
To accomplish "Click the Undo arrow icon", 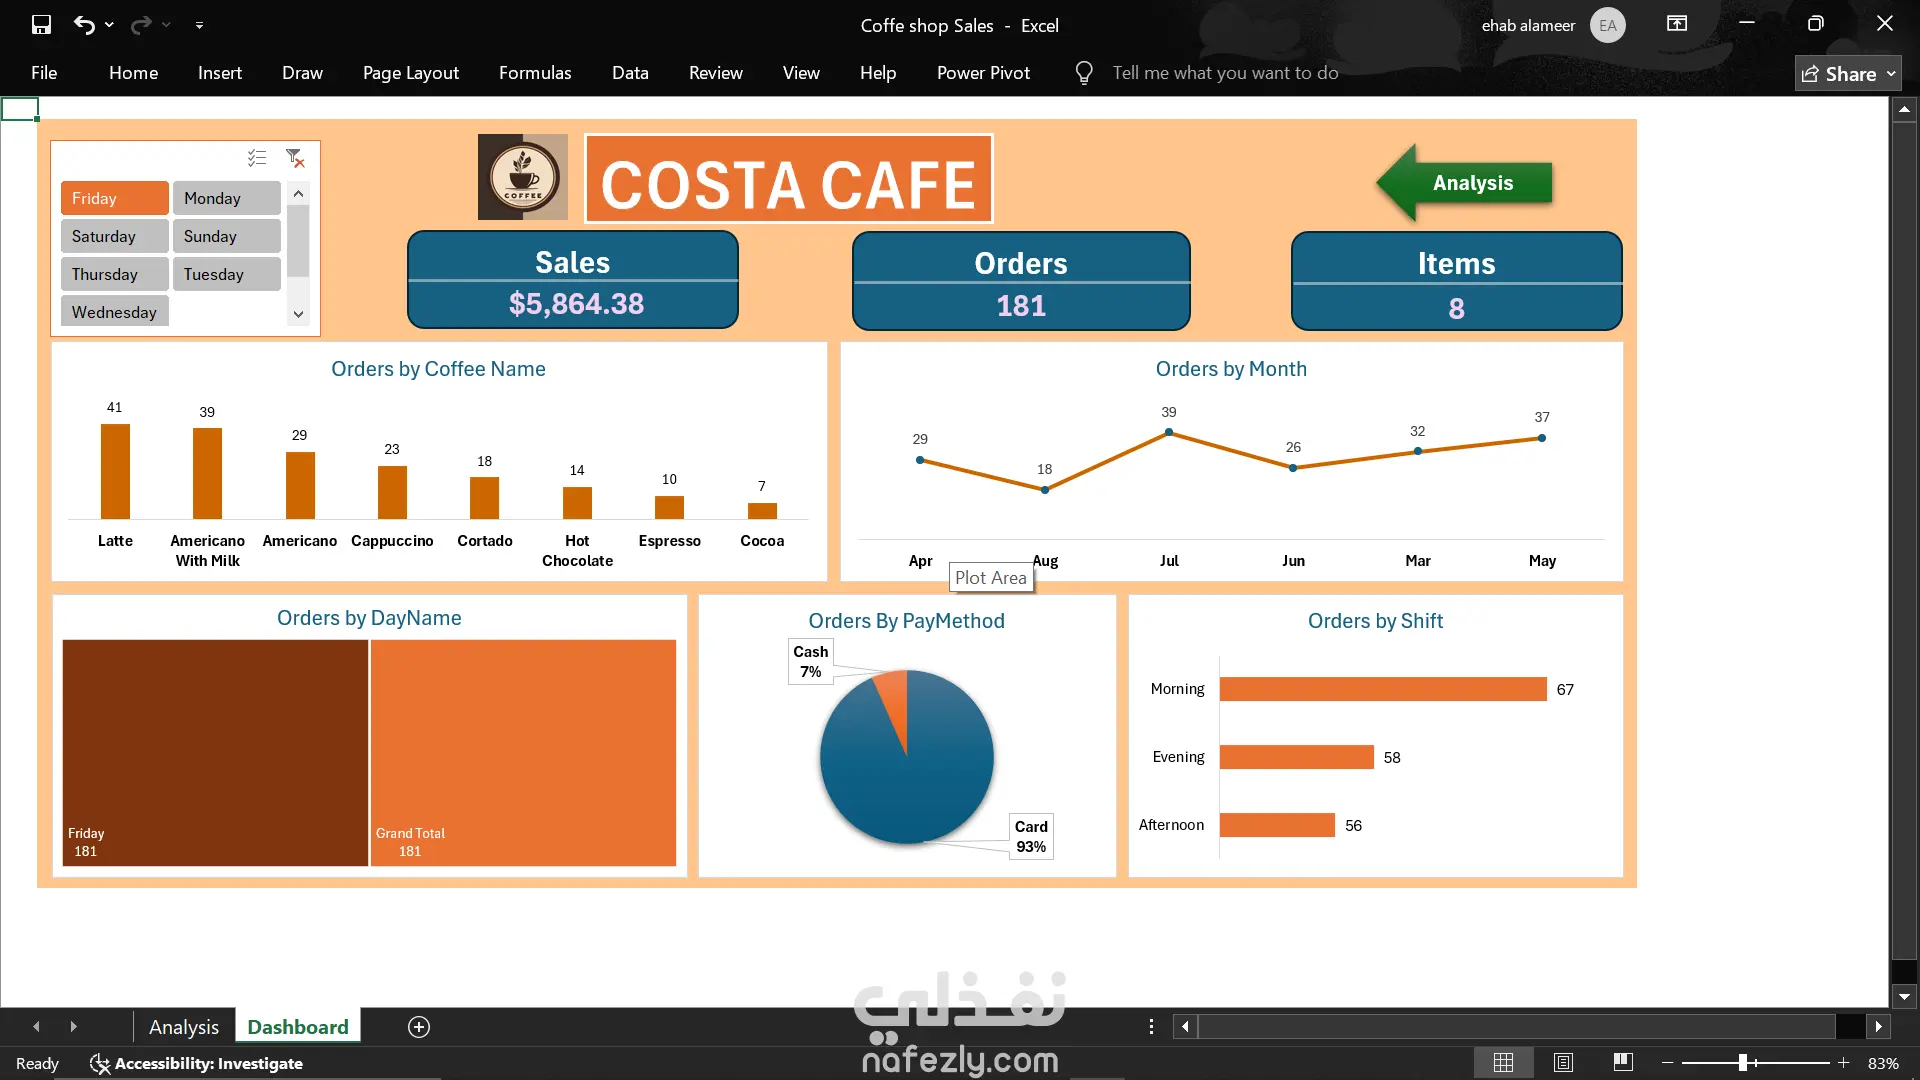I will [x=84, y=25].
